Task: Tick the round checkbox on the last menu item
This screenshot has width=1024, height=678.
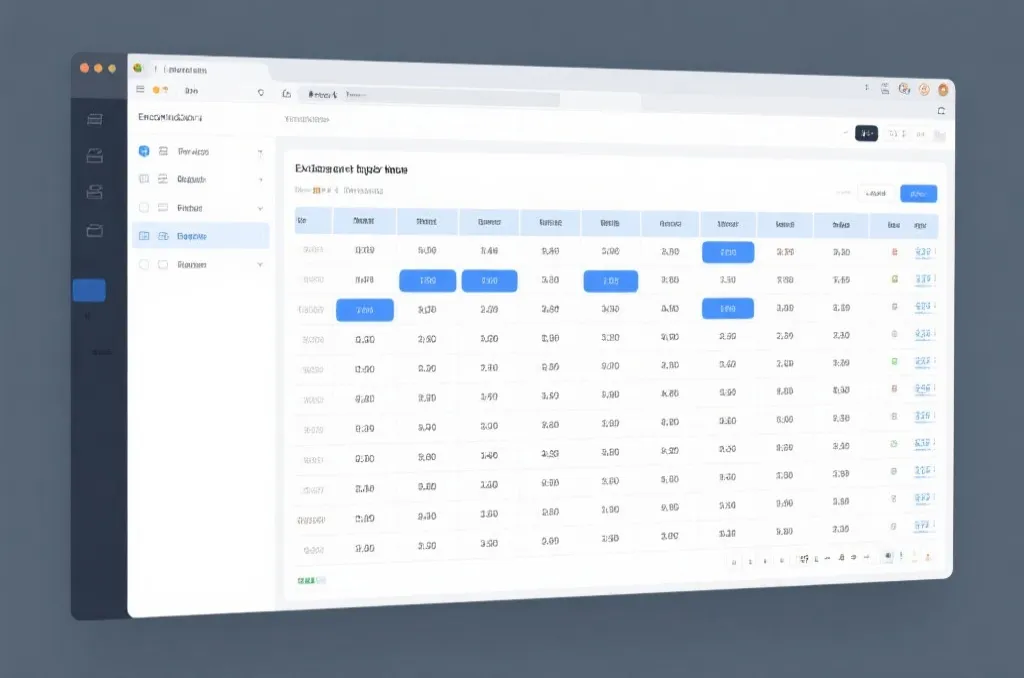Action: click(144, 265)
